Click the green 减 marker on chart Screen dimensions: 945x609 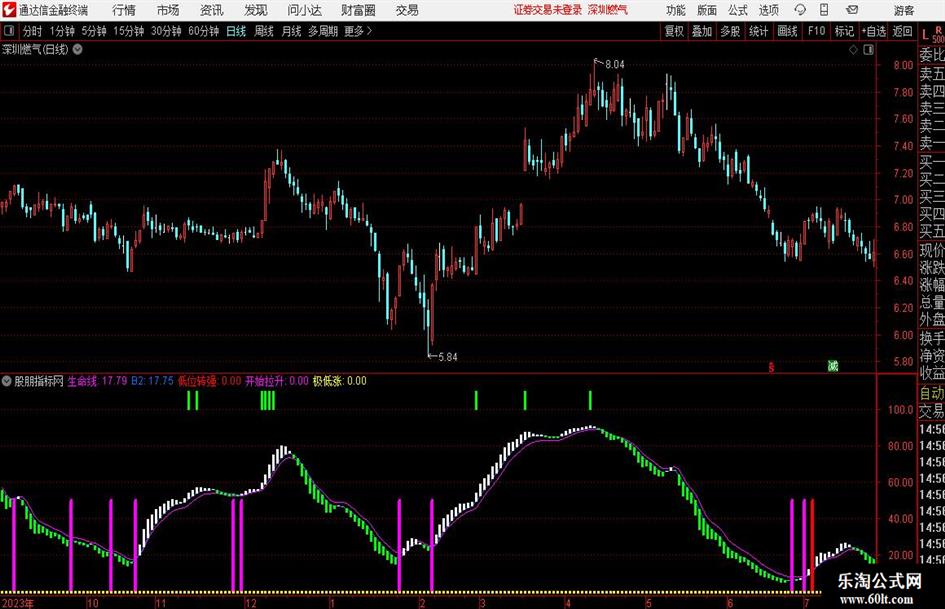pyautogui.click(x=833, y=365)
